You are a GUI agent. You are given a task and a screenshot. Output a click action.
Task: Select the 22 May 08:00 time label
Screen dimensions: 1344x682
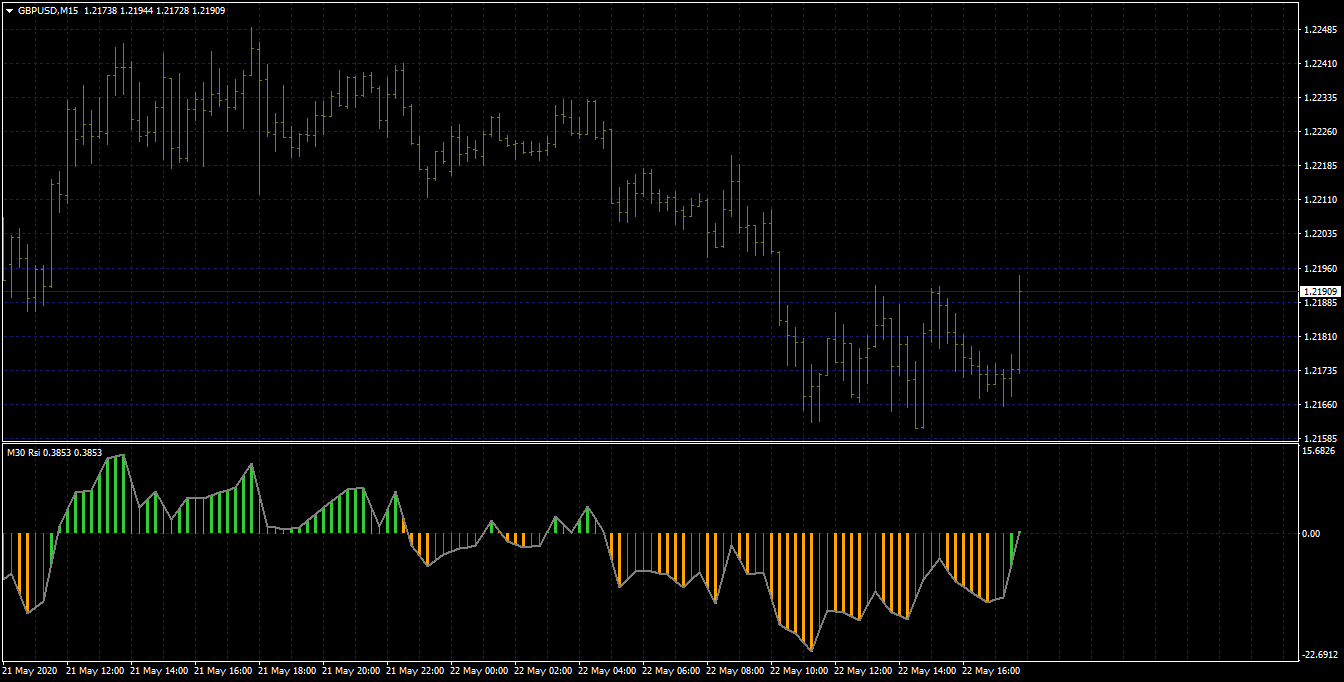(735, 671)
